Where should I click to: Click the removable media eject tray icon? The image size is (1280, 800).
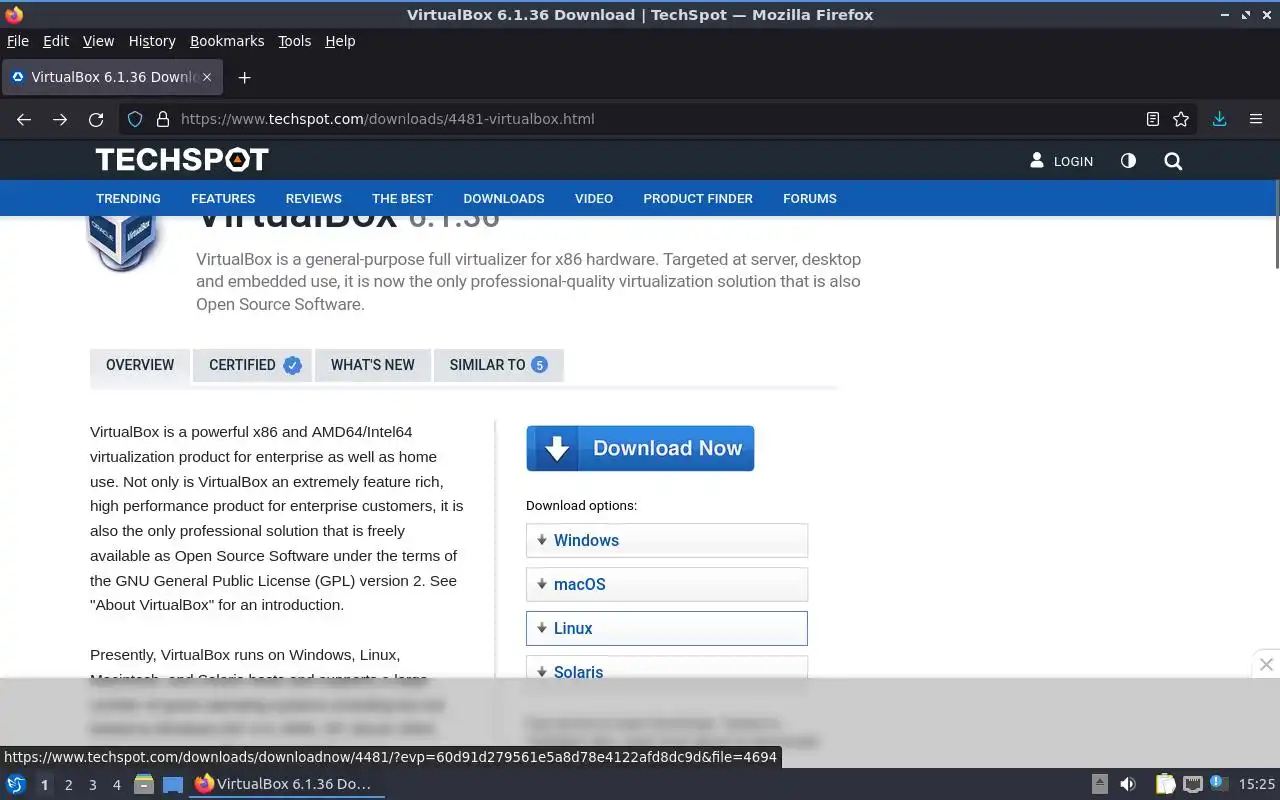click(x=1099, y=784)
